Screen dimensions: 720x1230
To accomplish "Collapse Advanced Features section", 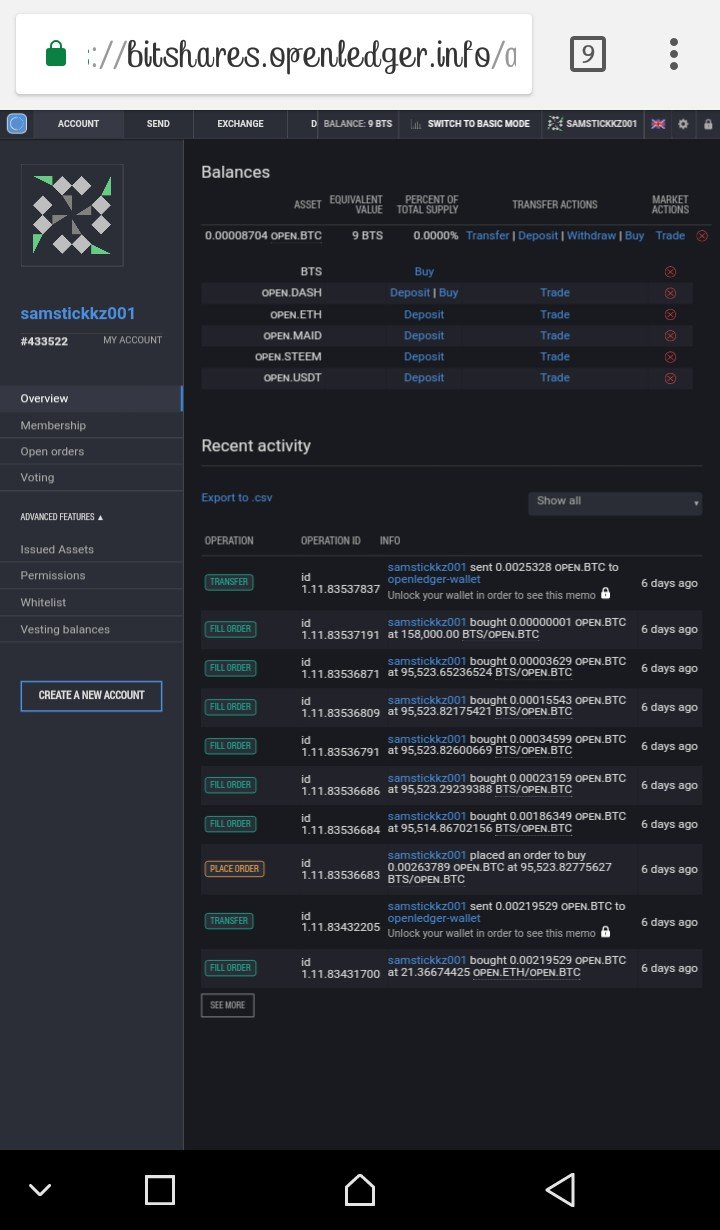I will click(x=62, y=517).
